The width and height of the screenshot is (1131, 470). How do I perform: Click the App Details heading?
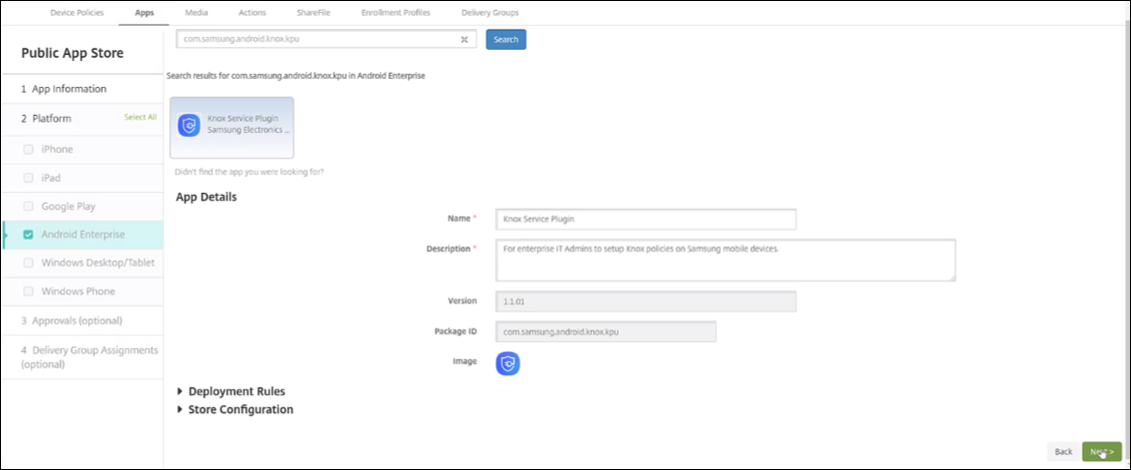tap(206, 196)
